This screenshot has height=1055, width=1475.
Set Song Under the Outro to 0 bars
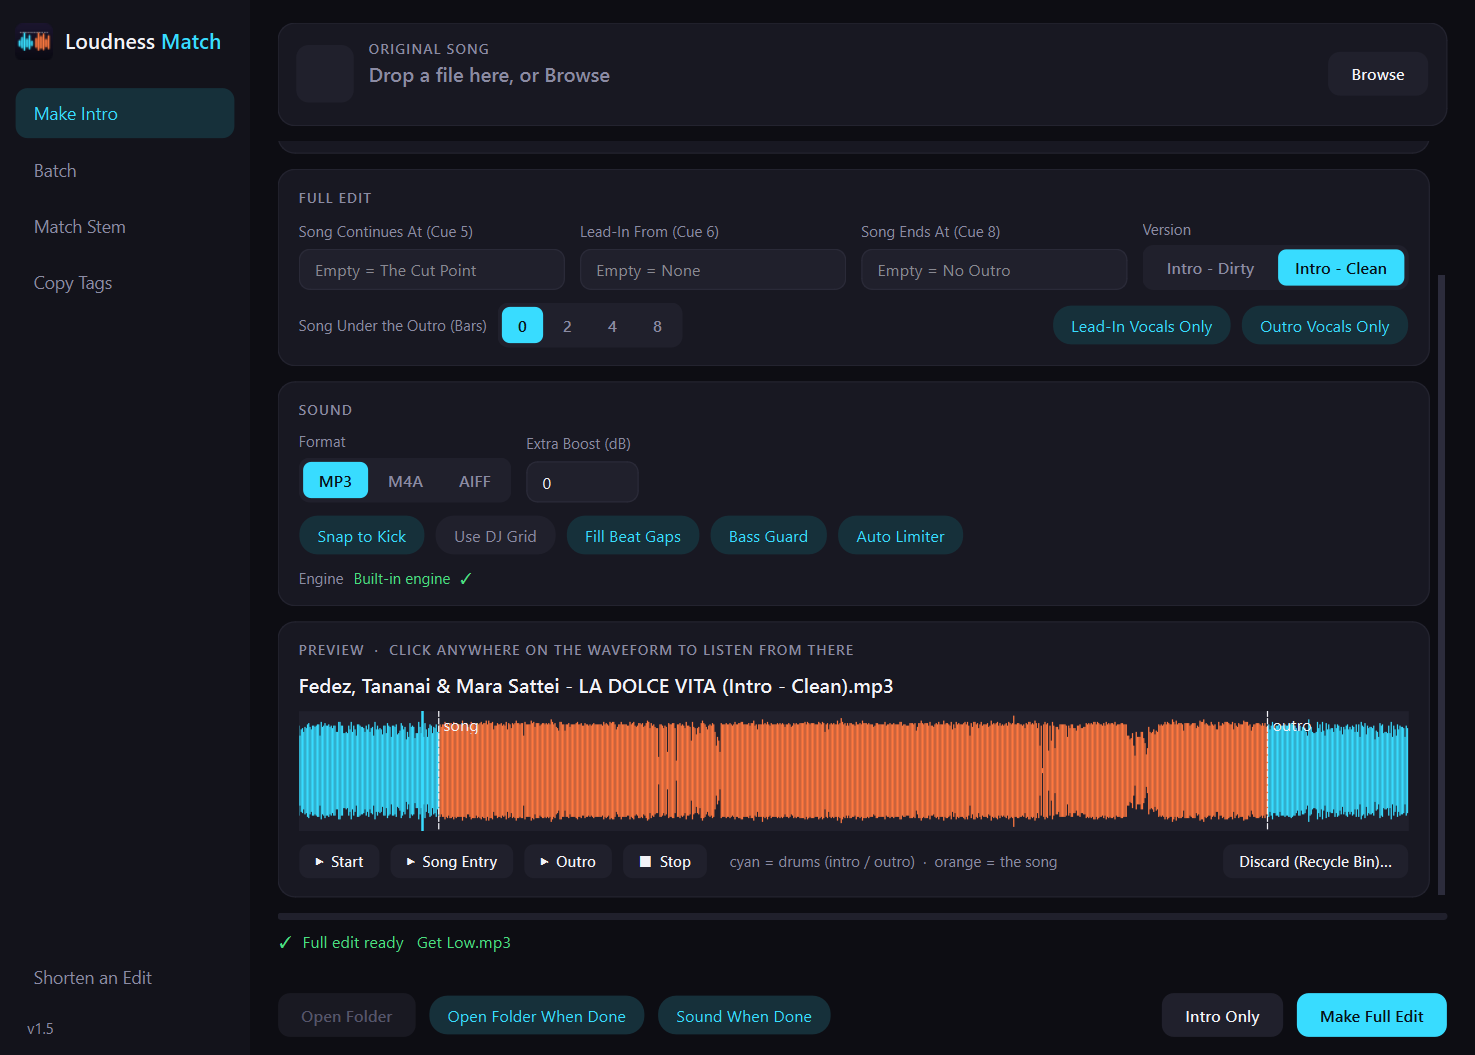pyautogui.click(x=522, y=326)
